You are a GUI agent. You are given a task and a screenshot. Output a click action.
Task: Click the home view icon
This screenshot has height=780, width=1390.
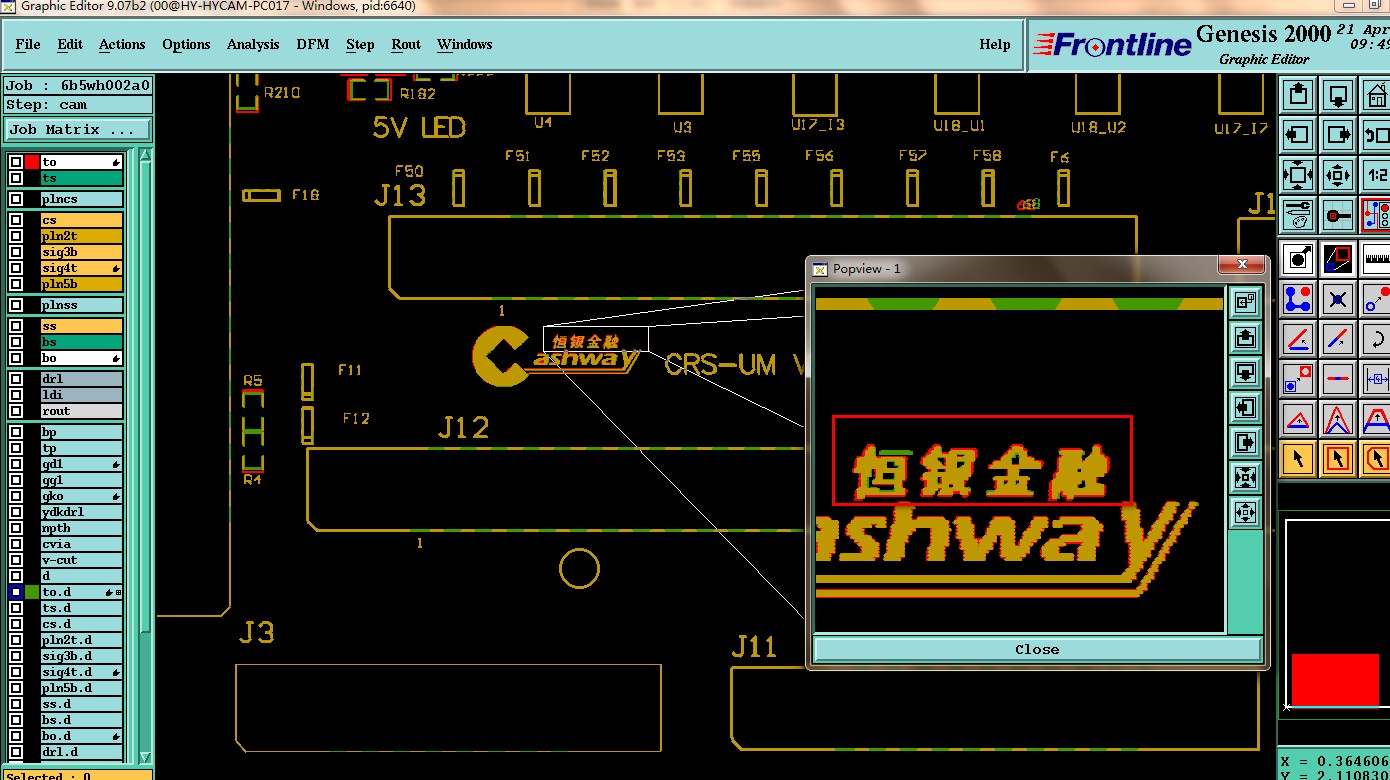(x=1376, y=95)
